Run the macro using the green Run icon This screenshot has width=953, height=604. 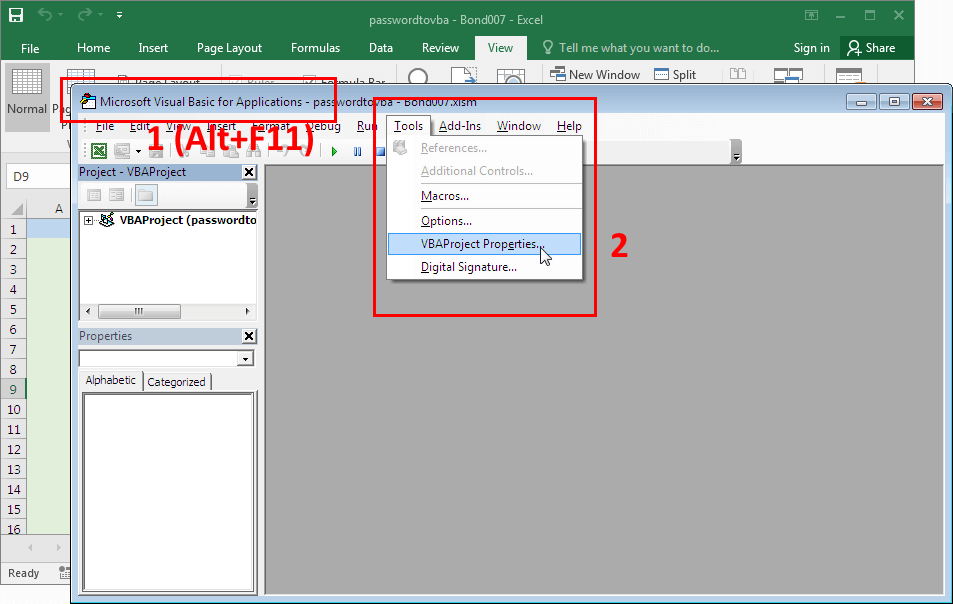(x=334, y=151)
